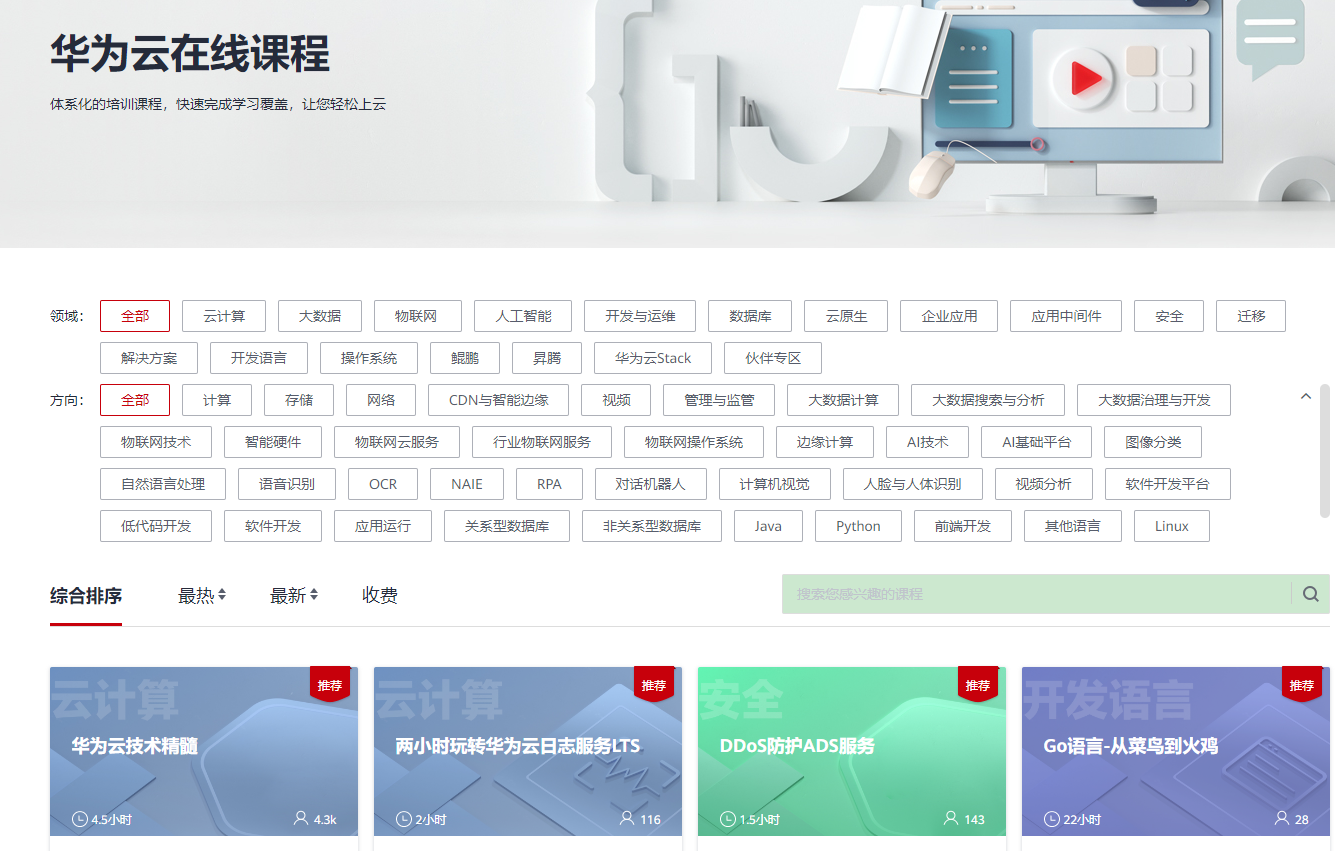The width and height of the screenshot is (1335, 851).
Task: Filter by CDN与智能边缘
Action: tap(499, 400)
